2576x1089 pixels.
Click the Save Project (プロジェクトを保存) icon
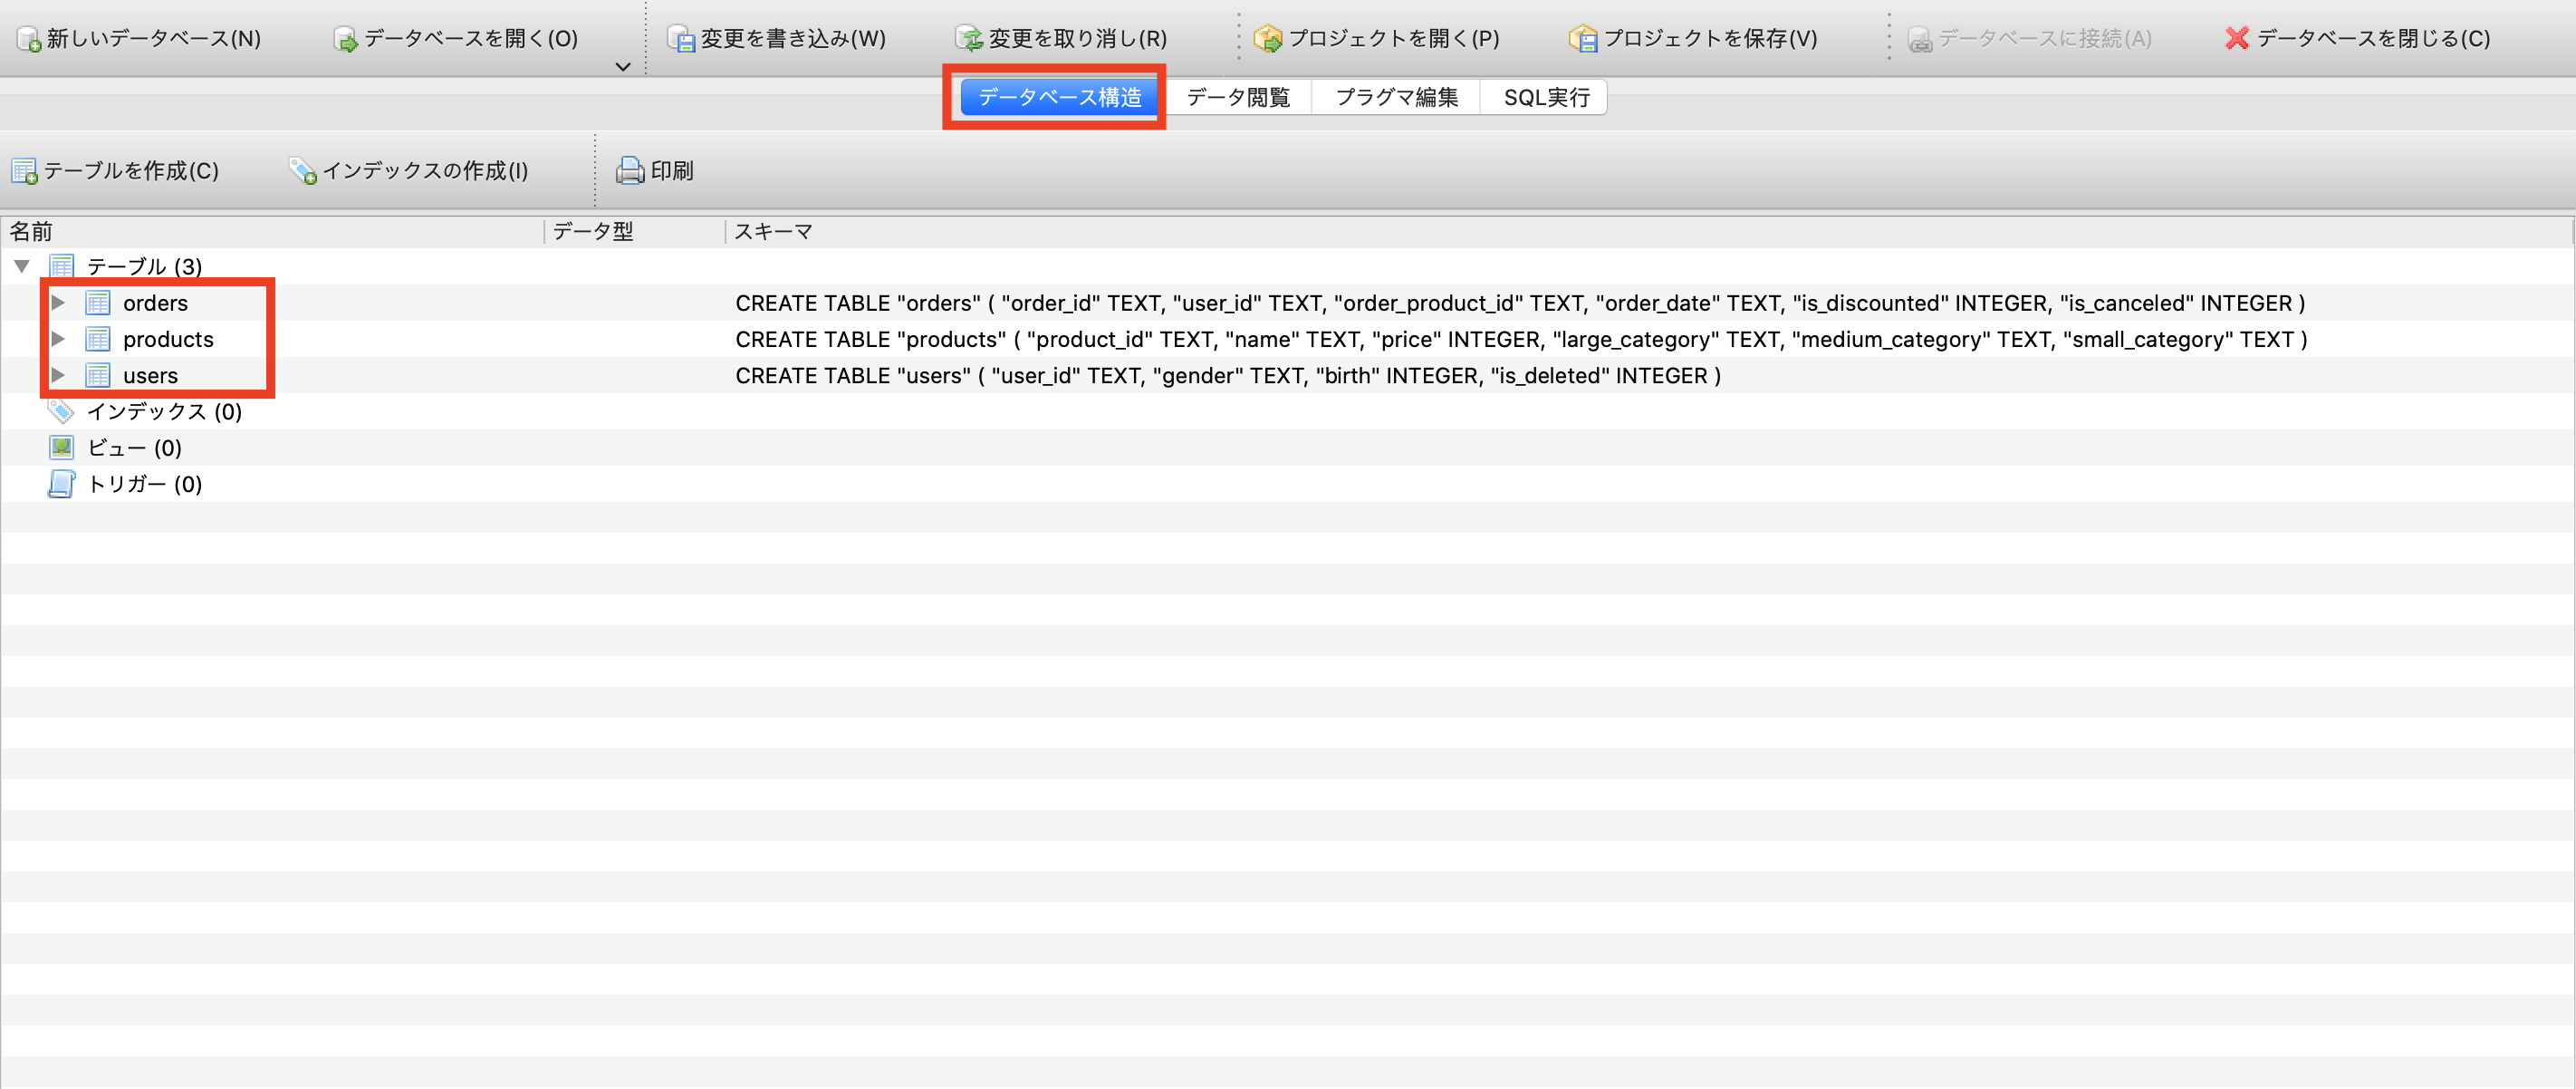tap(1584, 39)
